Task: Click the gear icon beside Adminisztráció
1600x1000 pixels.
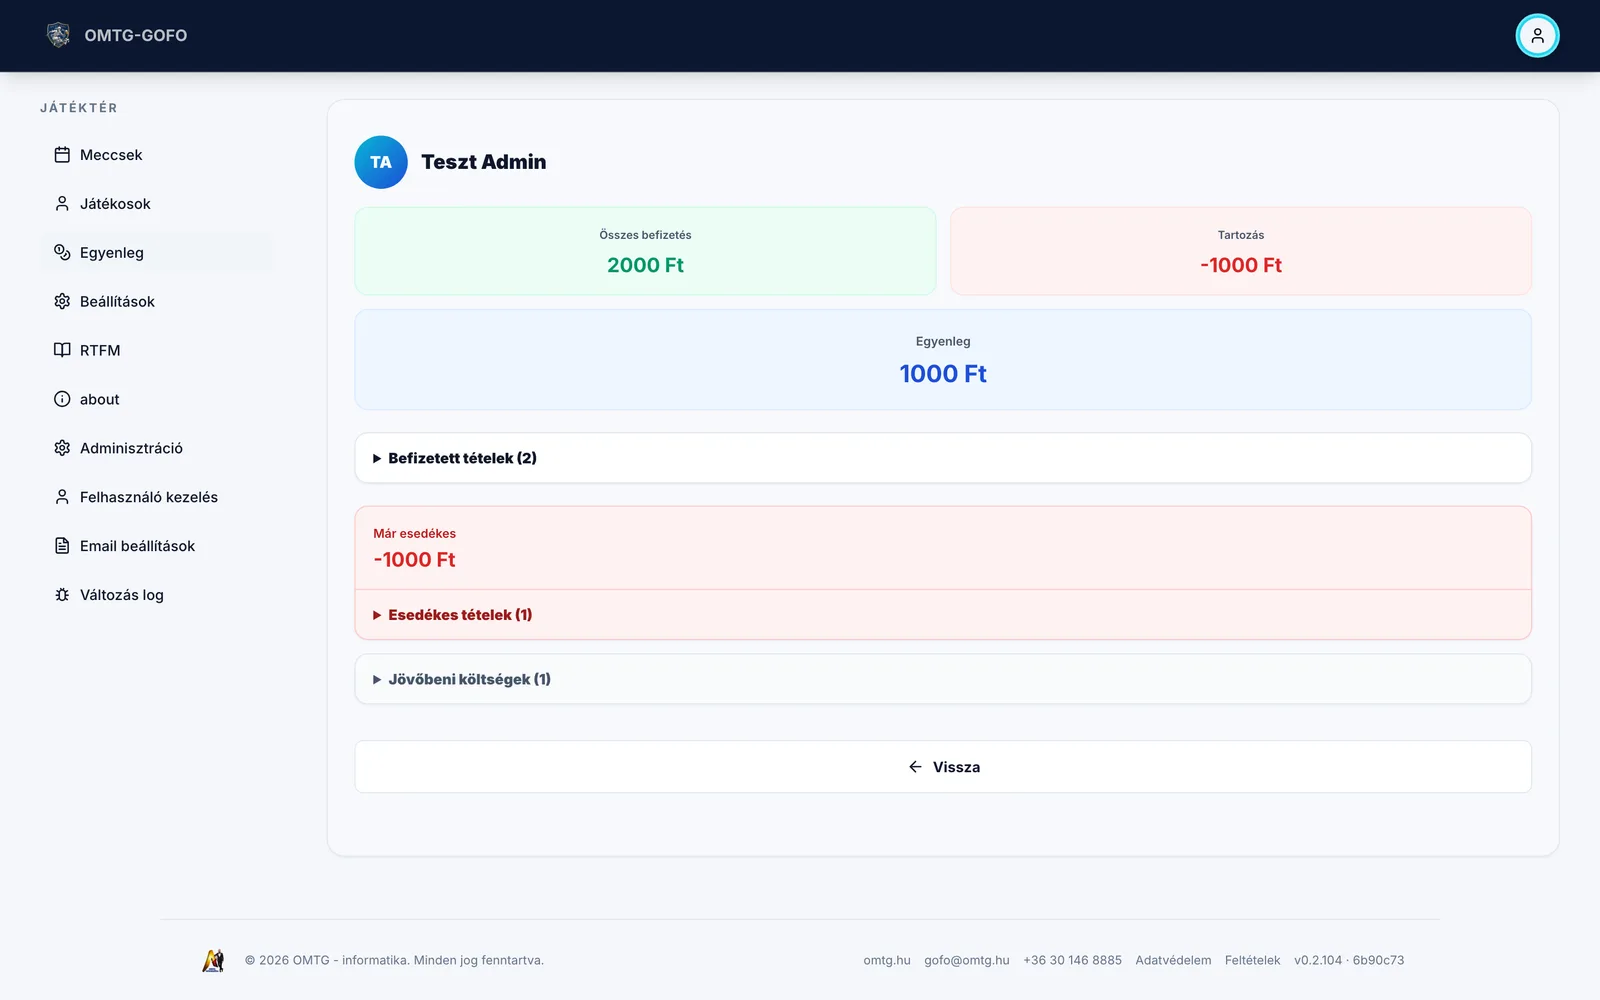Action: (x=62, y=448)
